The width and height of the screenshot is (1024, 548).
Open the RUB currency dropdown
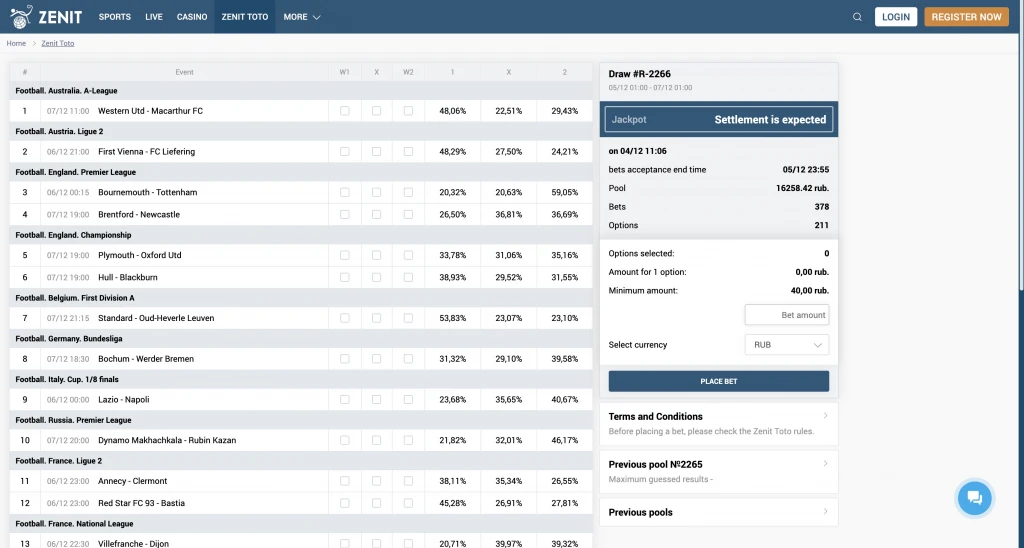click(x=787, y=345)
